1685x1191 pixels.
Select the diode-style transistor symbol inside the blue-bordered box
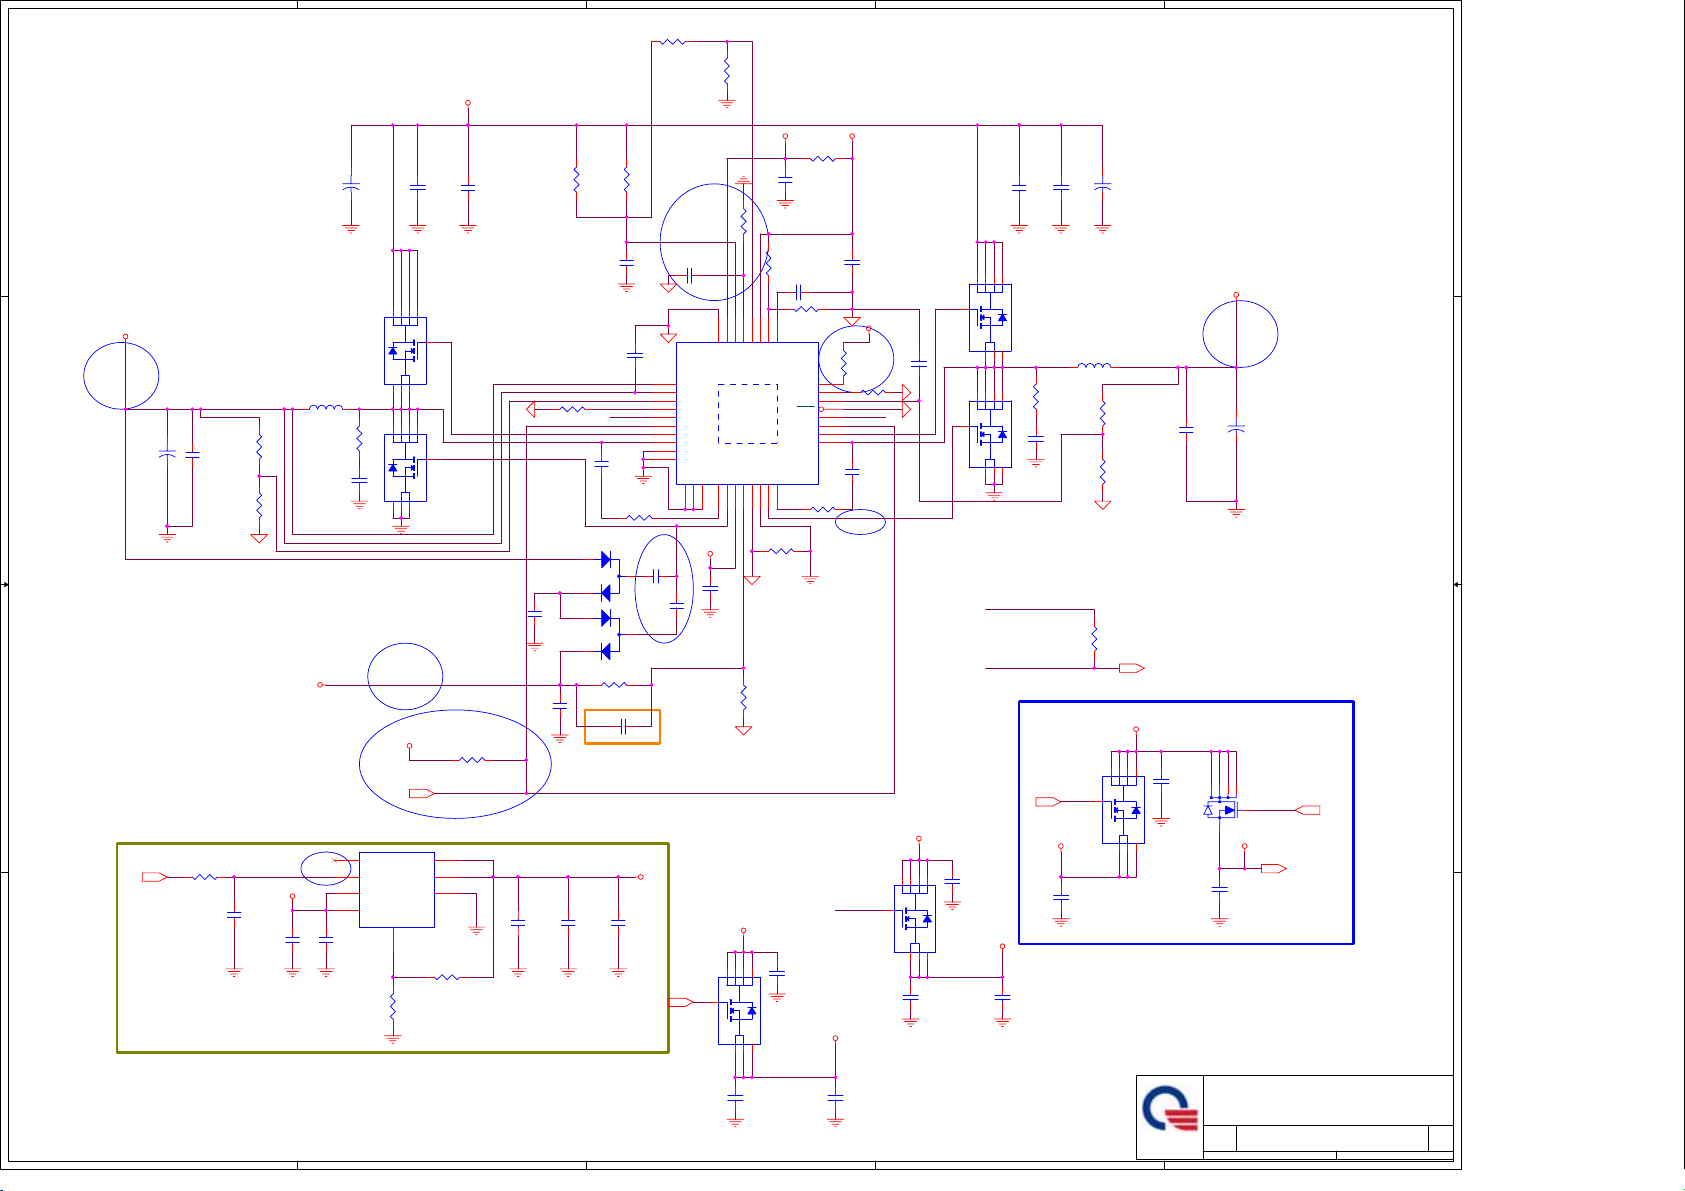(x=1222, y=810)
